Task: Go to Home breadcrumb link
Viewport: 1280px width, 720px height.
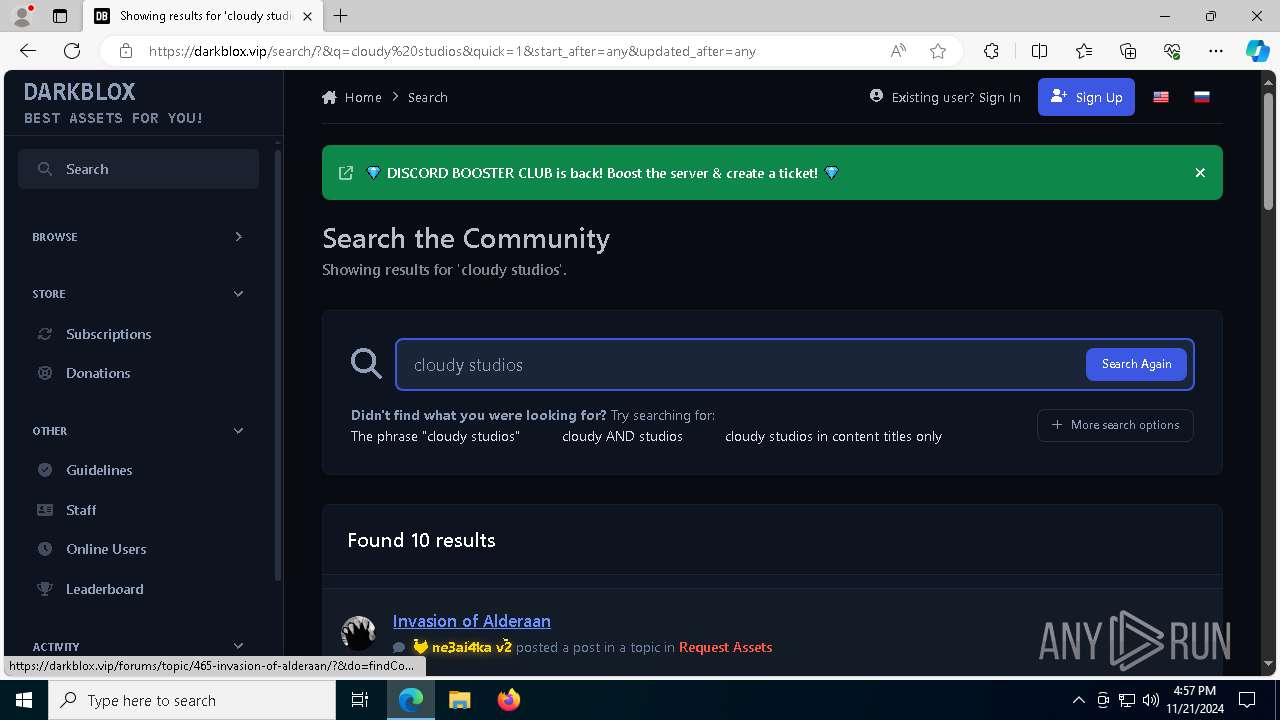Action: coord(352,97)
